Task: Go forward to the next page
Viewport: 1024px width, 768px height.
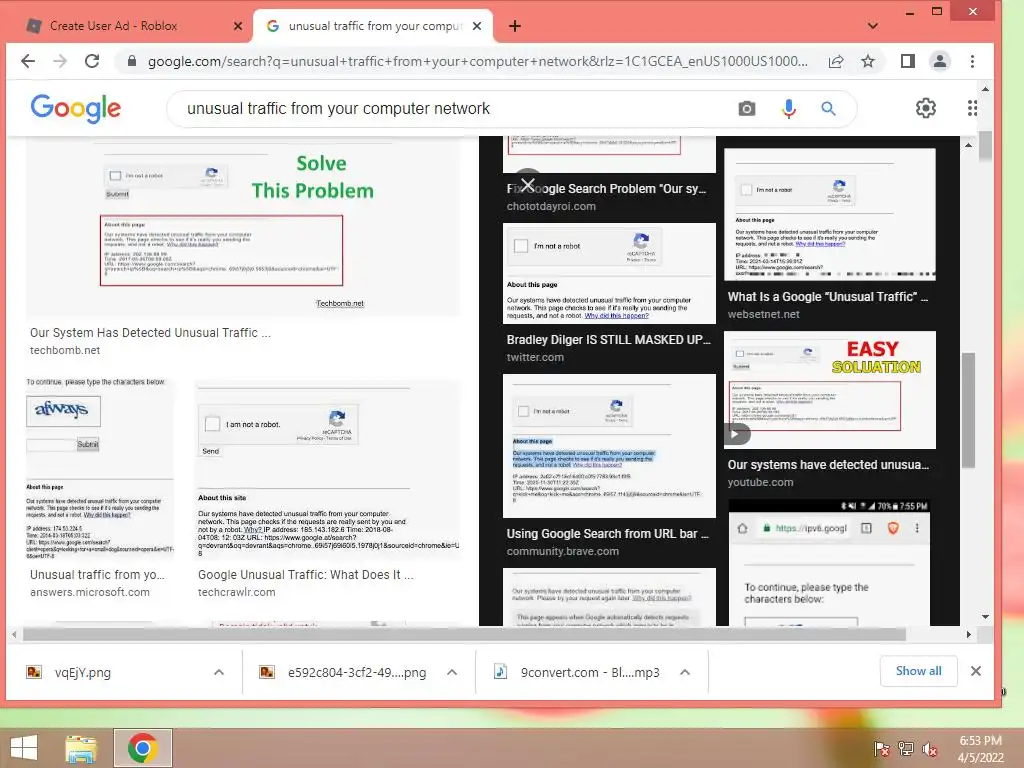Action: pos(60,61)
